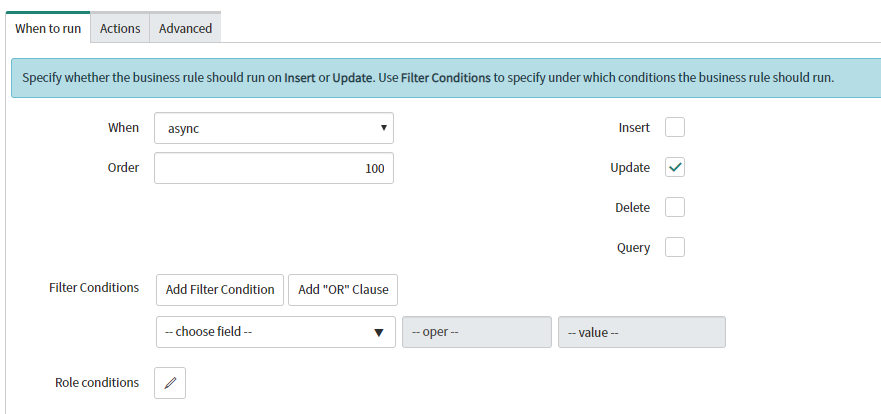Check the Insert checkbox
The height and width of the screenshot is (414, 881).
point(675,128)
